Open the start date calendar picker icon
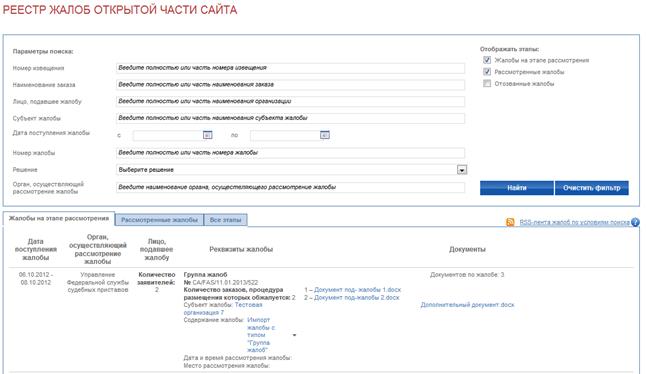The height and width of the screenshot is (374, 646). click(x=208, y=135)
